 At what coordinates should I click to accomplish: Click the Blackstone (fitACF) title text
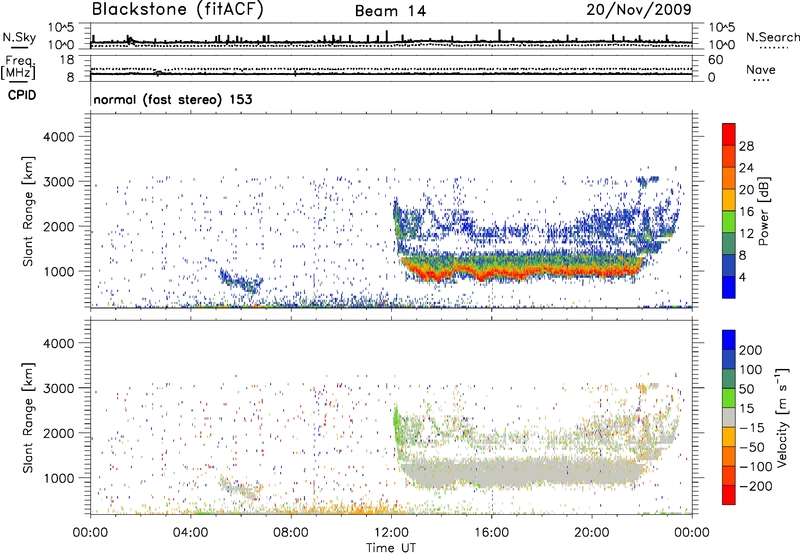click(x=178, y=10)
